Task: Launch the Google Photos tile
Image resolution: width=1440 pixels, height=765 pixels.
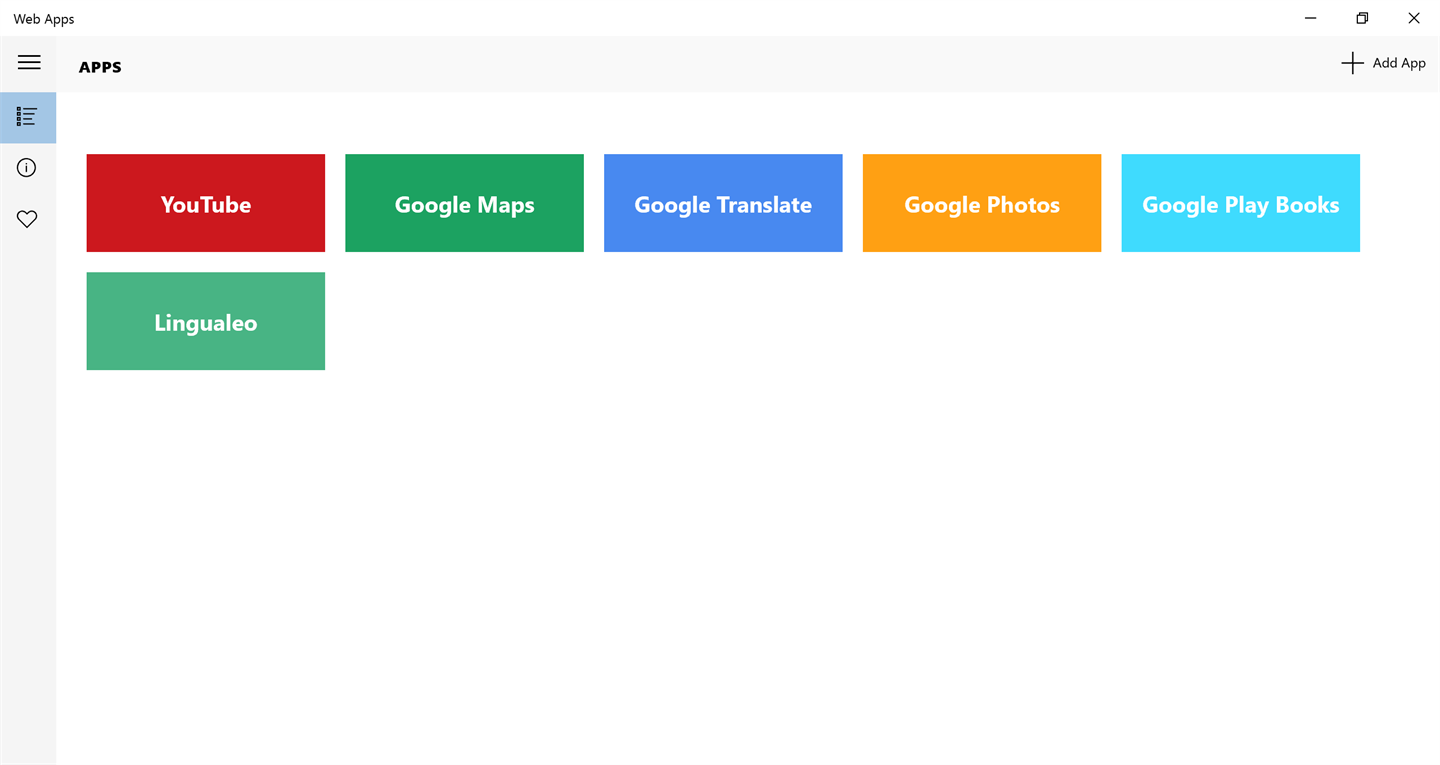Action: point(982,203)
